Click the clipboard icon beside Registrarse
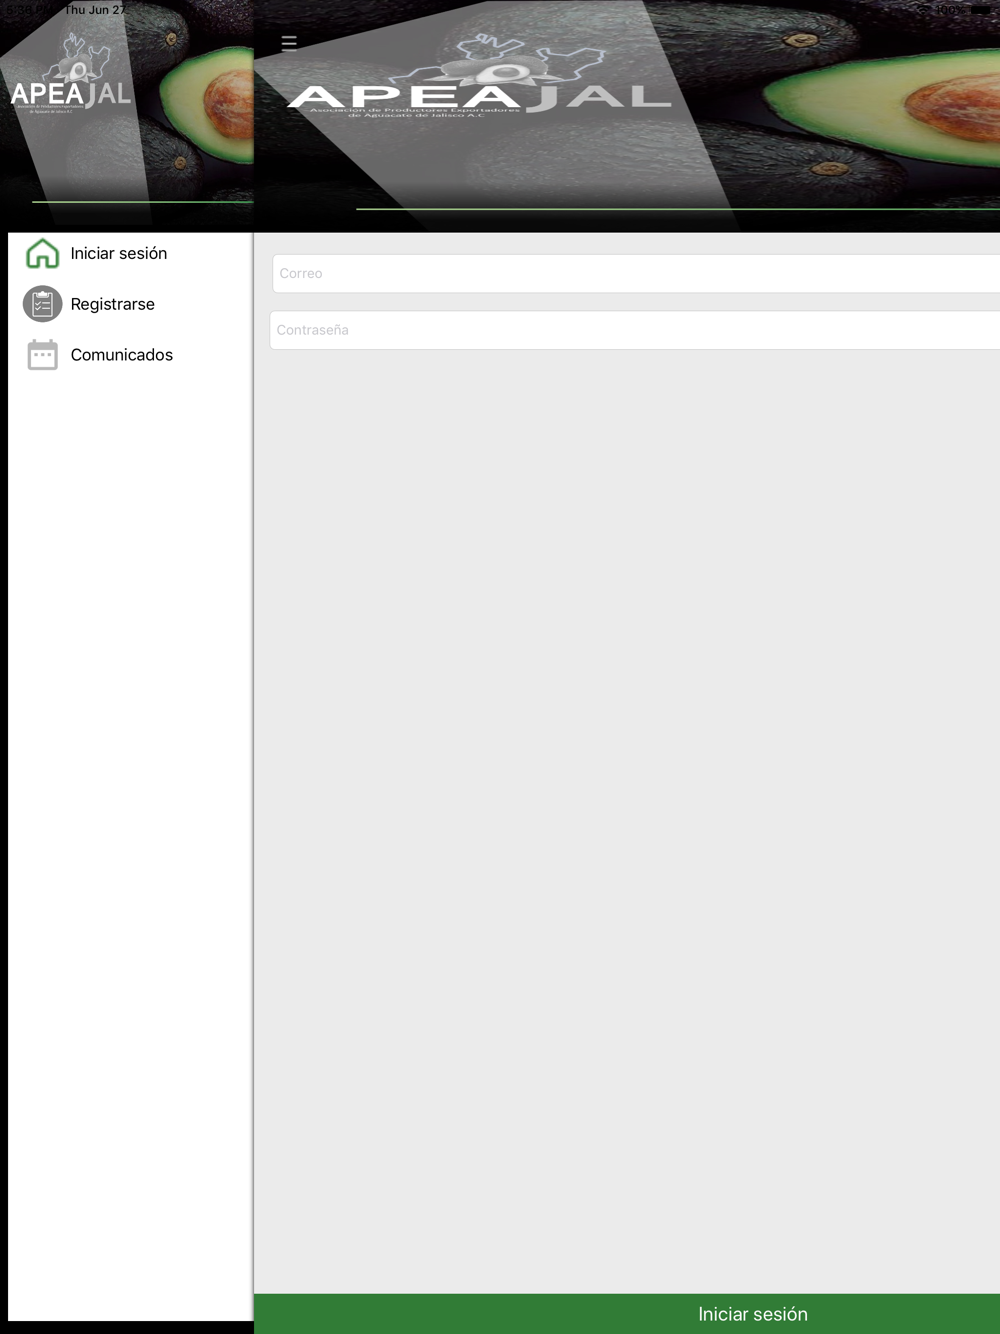1000x1334 pixels. coord(42,304)
